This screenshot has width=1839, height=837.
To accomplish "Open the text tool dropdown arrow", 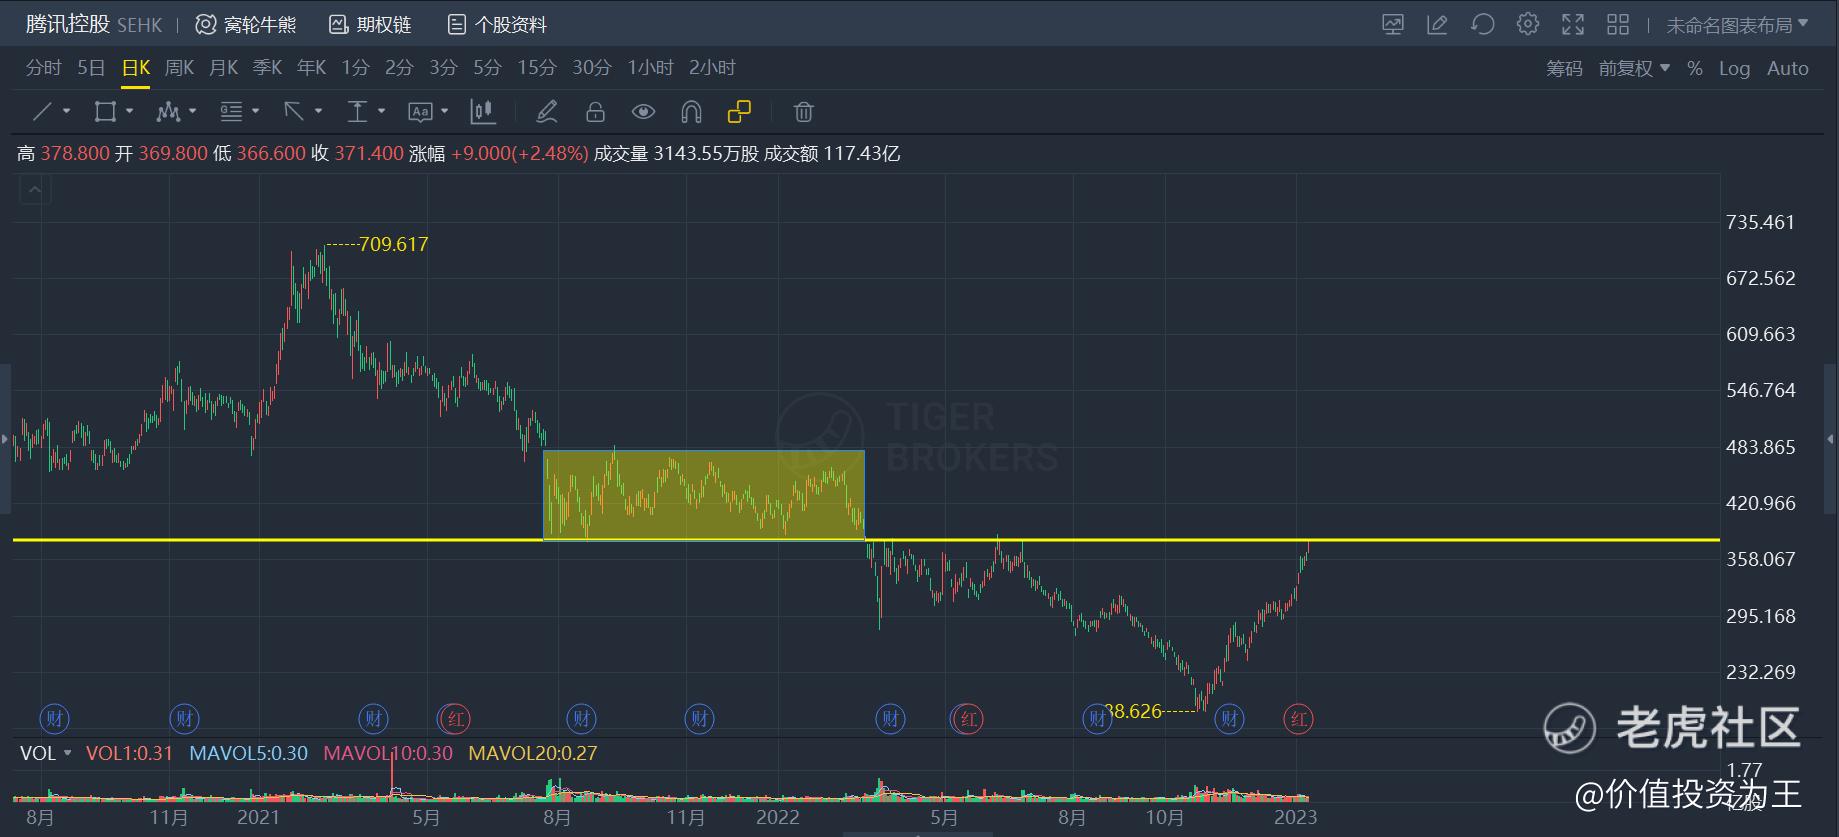I will coord(445,112).
